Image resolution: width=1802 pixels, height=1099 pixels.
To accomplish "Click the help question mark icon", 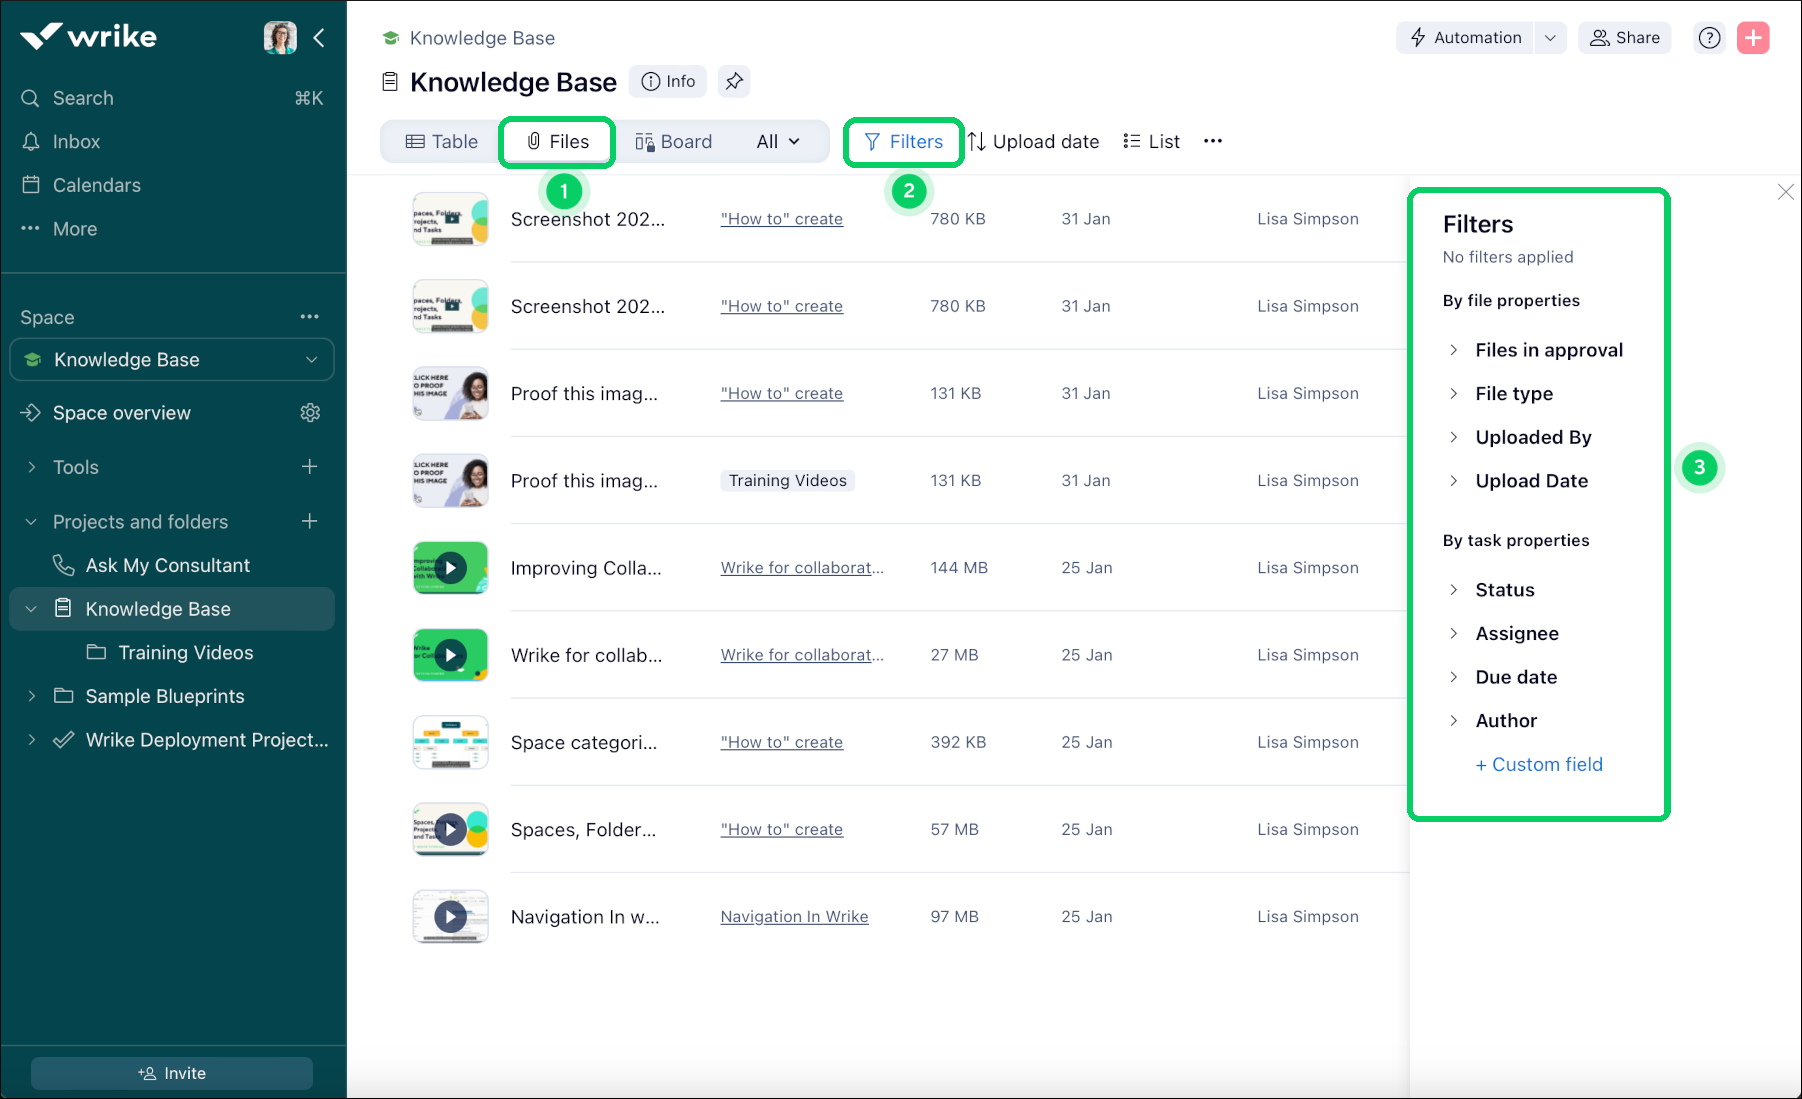I will [1709, 37].
